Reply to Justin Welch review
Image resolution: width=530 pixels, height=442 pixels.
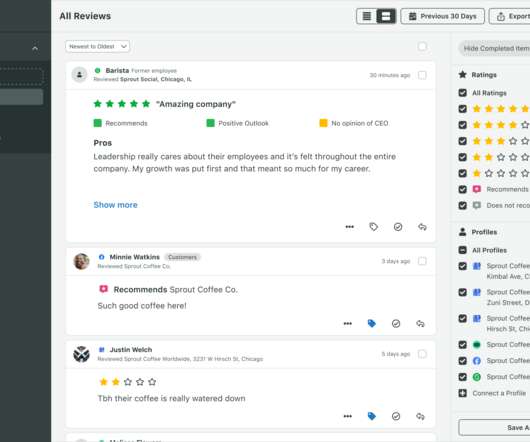(420, 416)
